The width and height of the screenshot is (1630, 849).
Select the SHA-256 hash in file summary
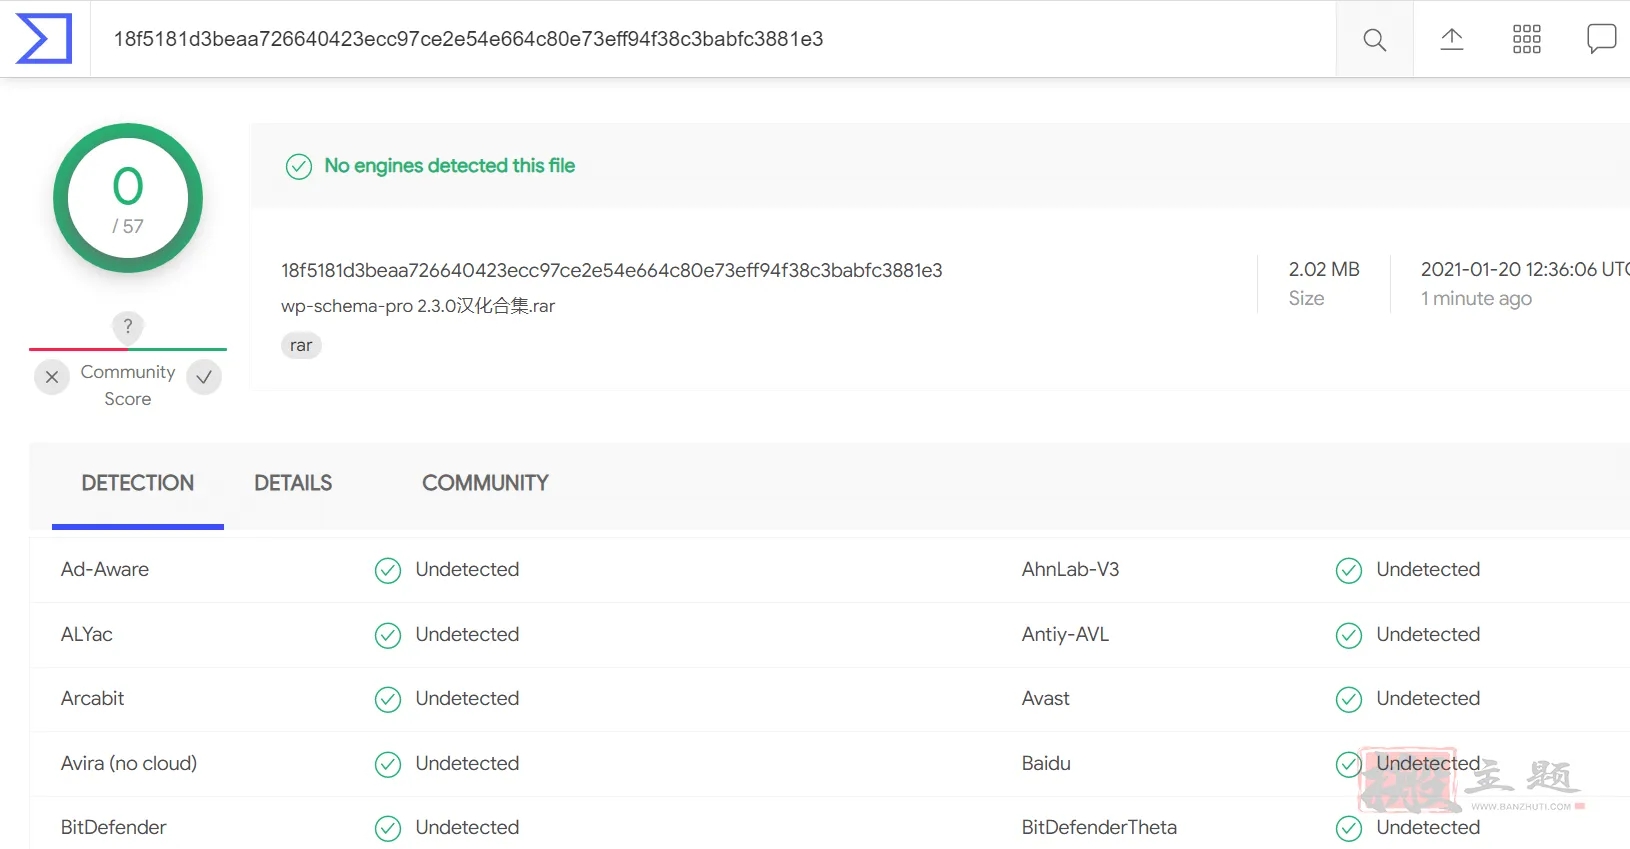(612, 270)
